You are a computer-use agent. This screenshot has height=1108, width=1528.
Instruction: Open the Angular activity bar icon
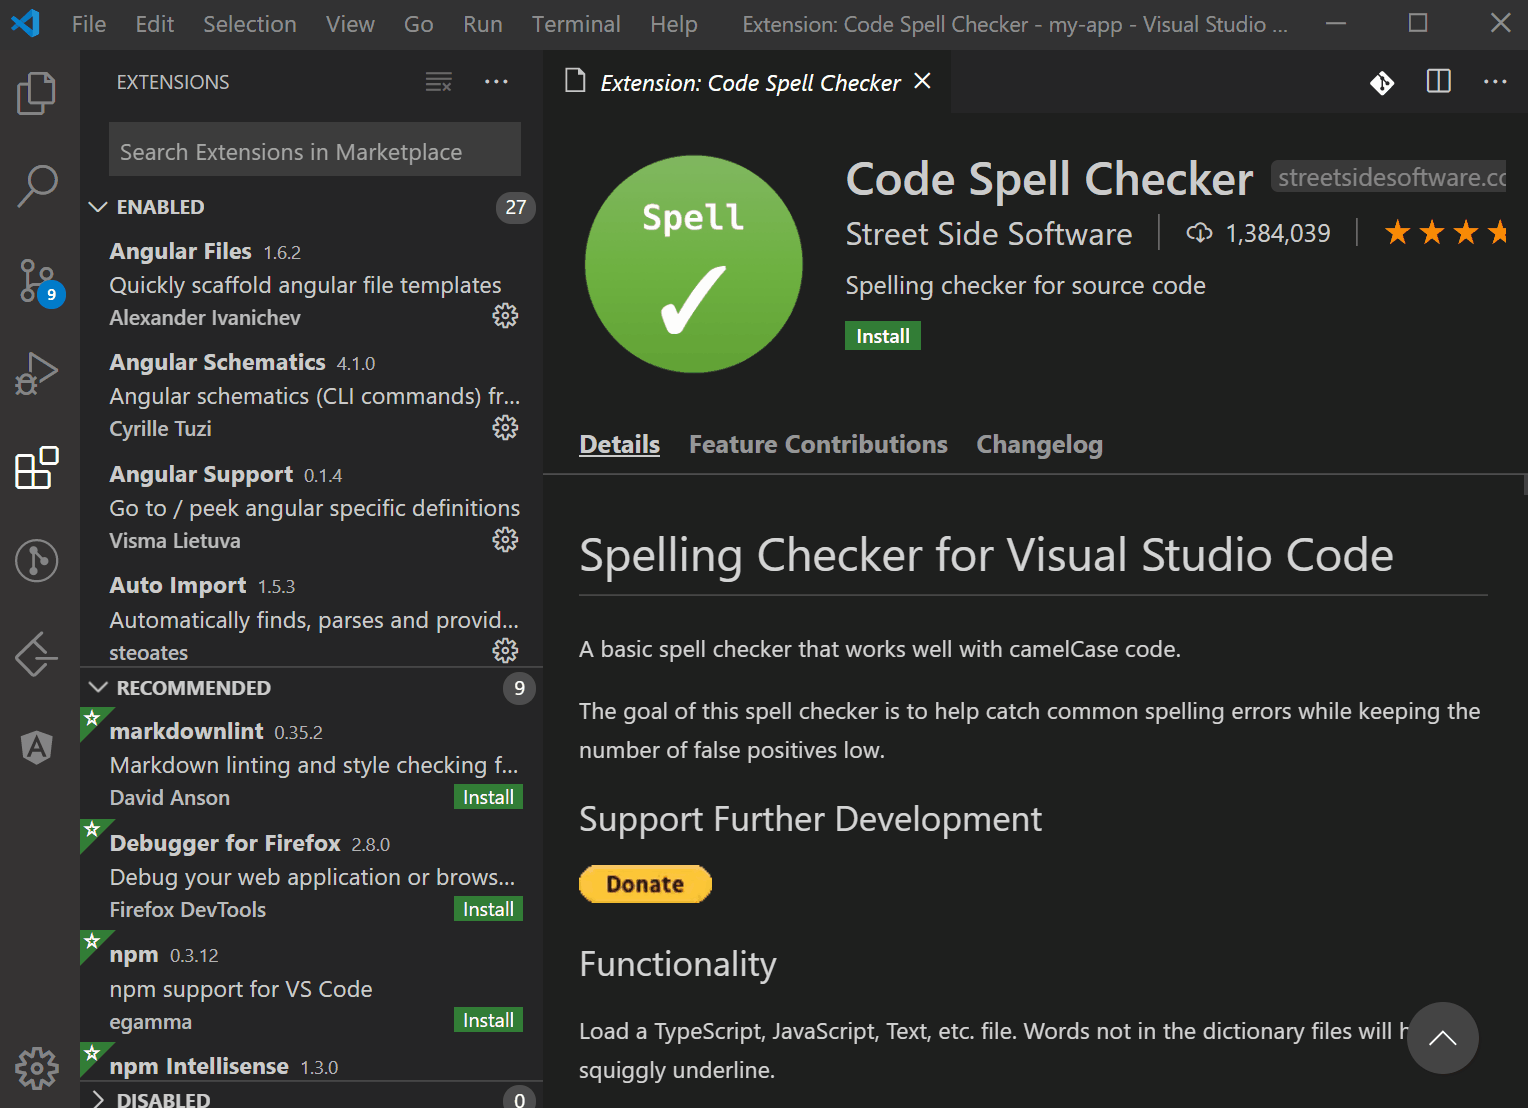pos(37,747)
